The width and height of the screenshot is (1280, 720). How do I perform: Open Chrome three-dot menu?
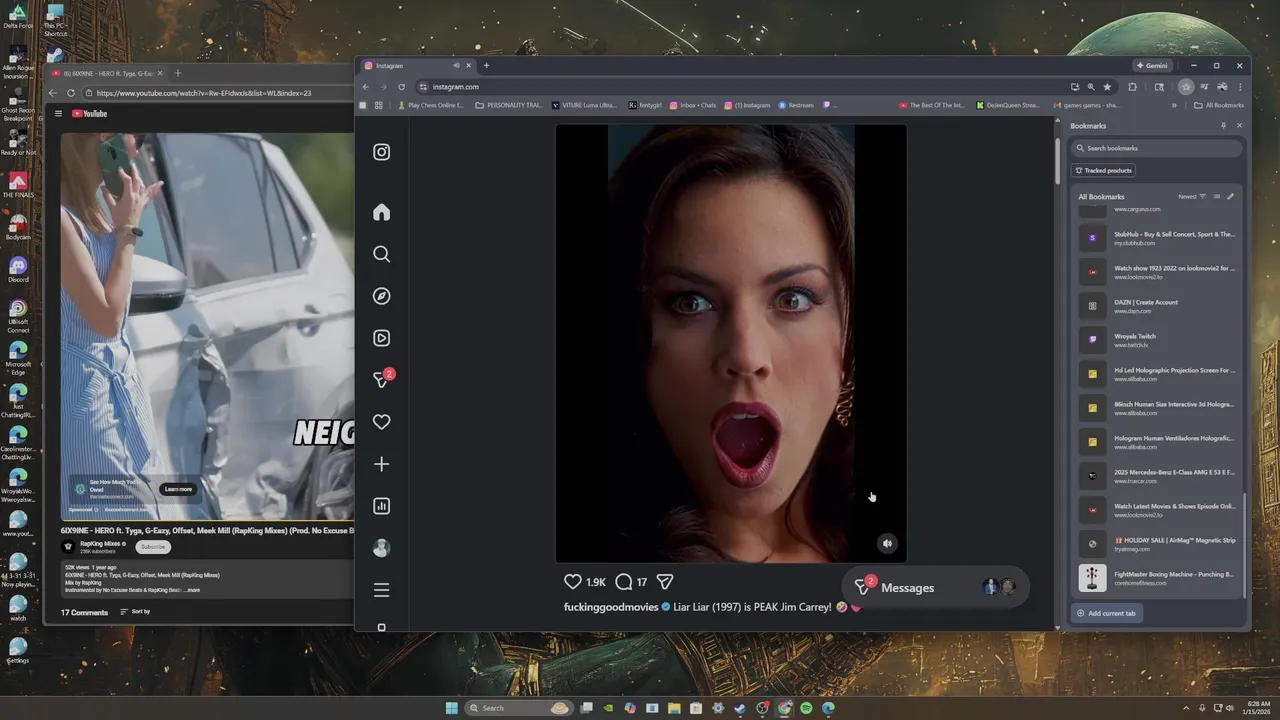1240,87
